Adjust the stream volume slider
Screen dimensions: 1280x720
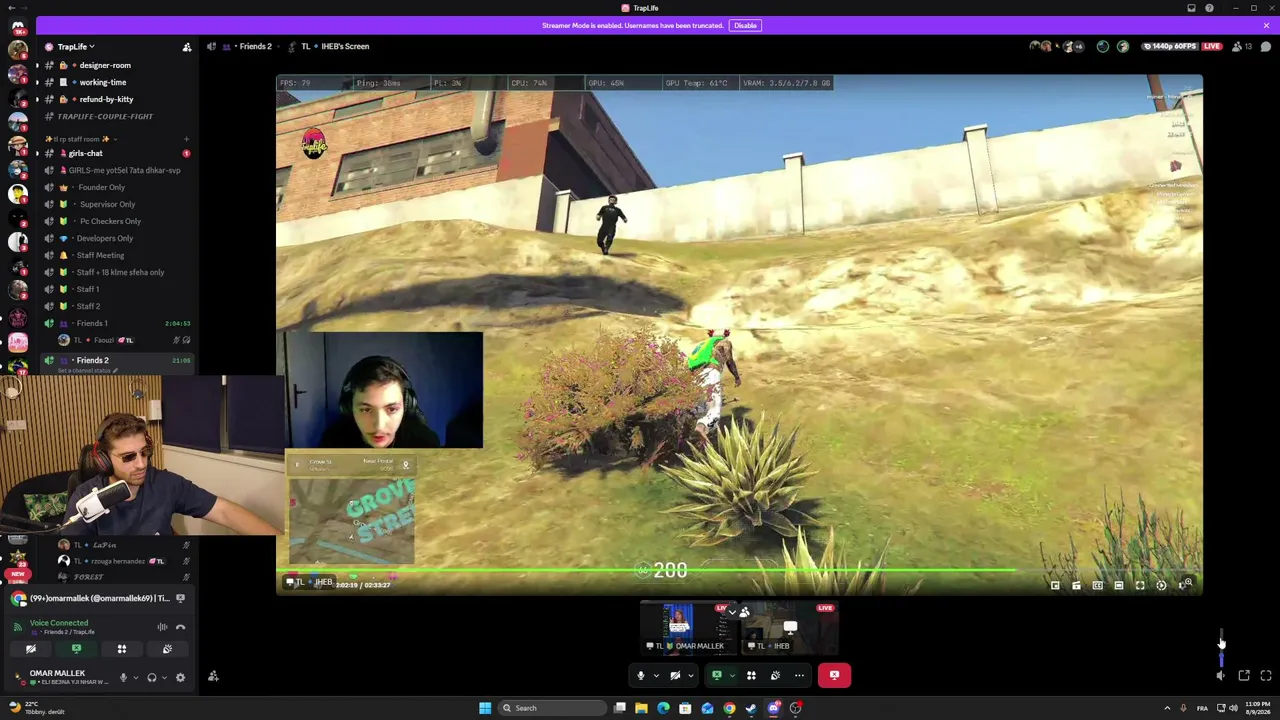1221,650
